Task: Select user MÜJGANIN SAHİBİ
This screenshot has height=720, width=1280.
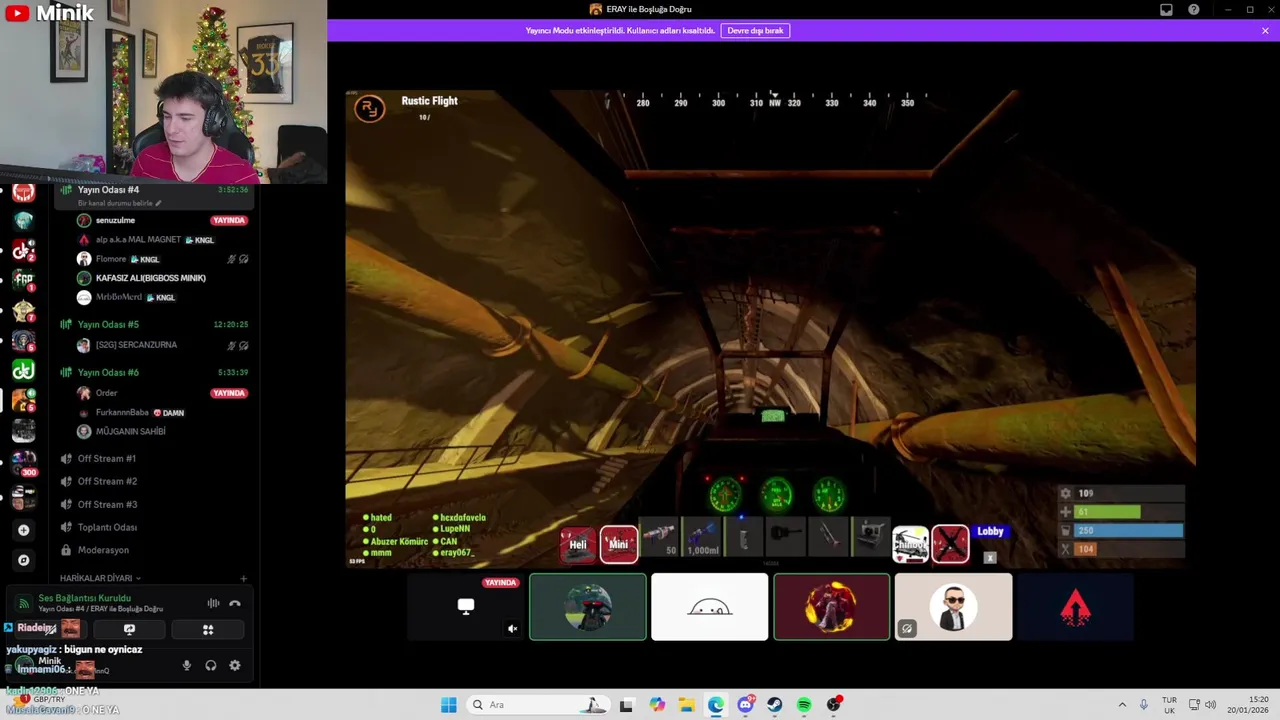Action: [130, 432]
